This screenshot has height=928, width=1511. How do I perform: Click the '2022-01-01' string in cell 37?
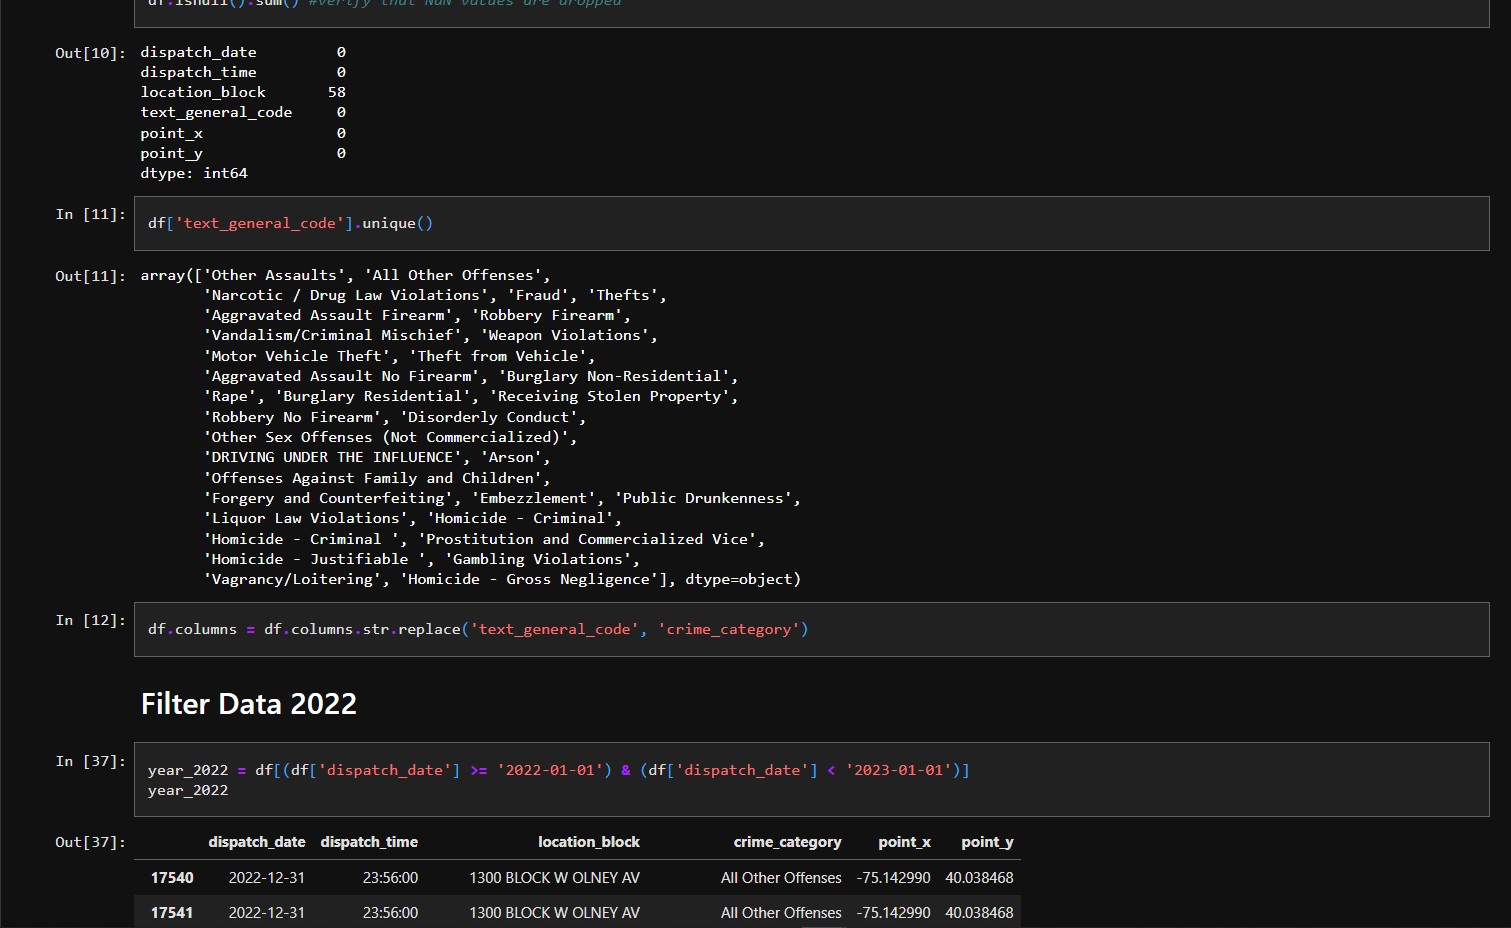point(550,770)
